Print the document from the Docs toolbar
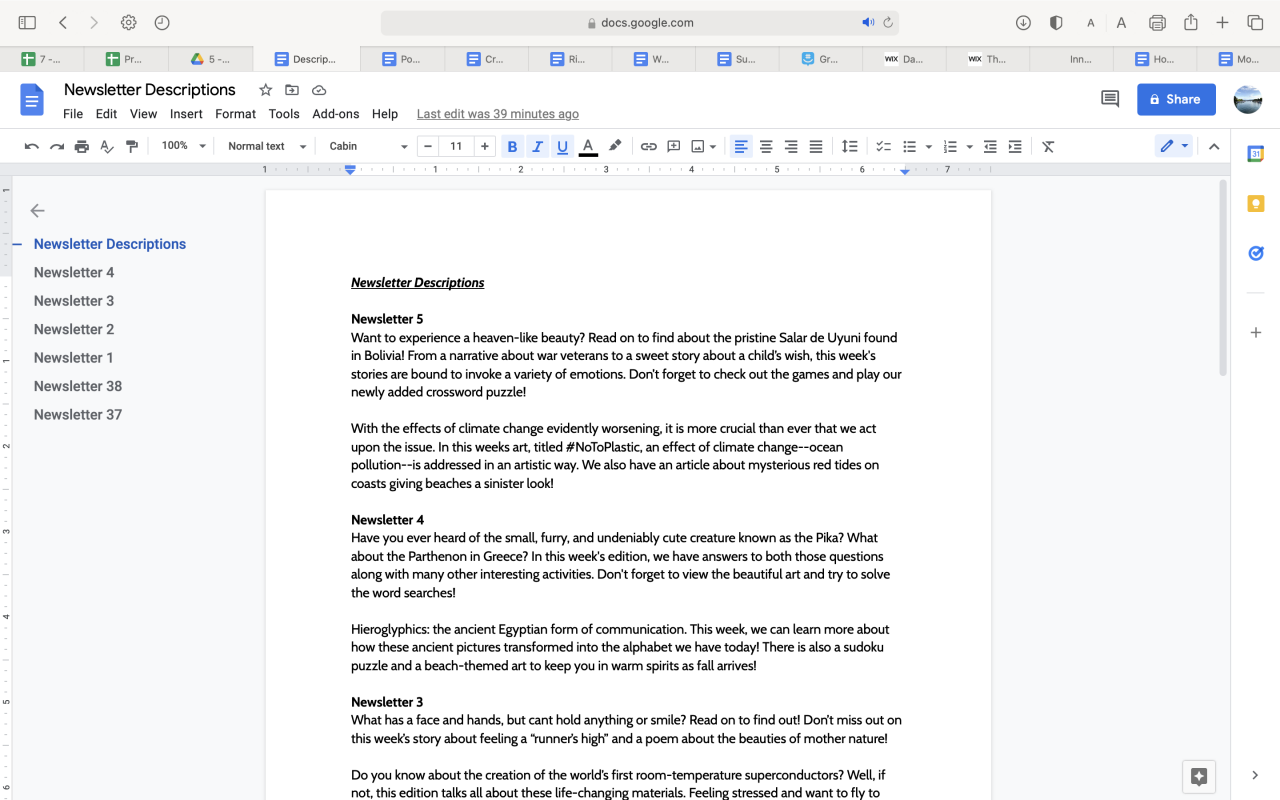Image resolution: width=1280 pixels, height=800 pixels. coord(82,146)
